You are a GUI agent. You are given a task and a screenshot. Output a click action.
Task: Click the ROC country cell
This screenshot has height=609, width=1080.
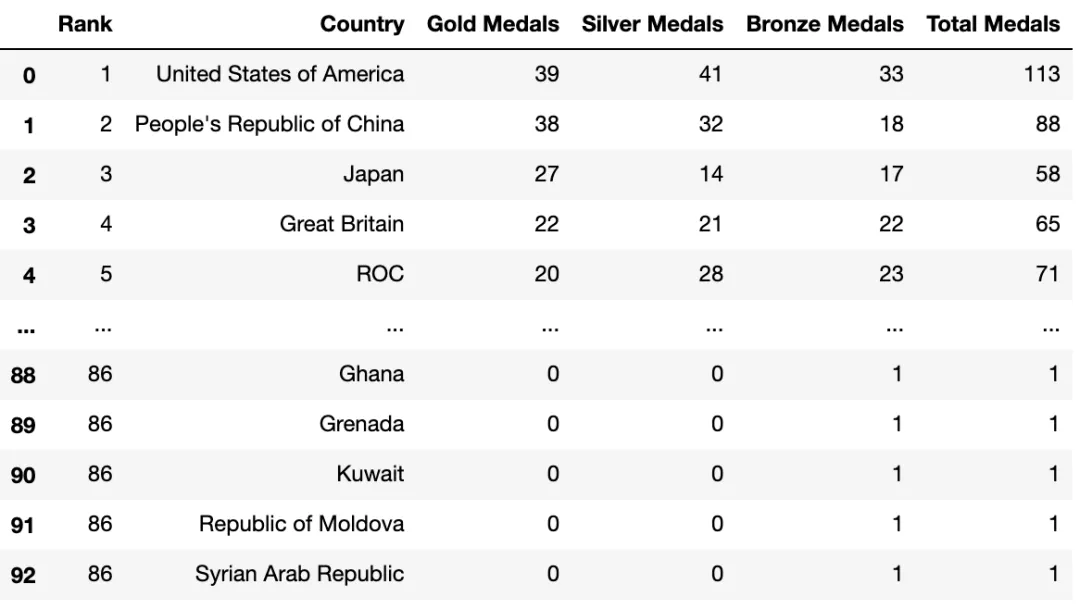[380, 274]
